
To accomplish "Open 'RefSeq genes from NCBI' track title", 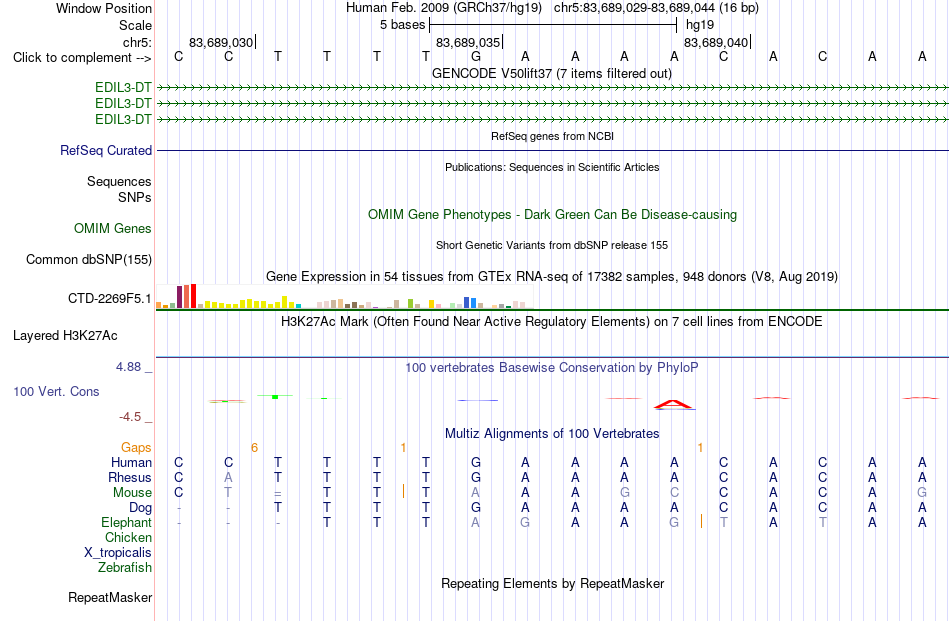I will (552, 136).
